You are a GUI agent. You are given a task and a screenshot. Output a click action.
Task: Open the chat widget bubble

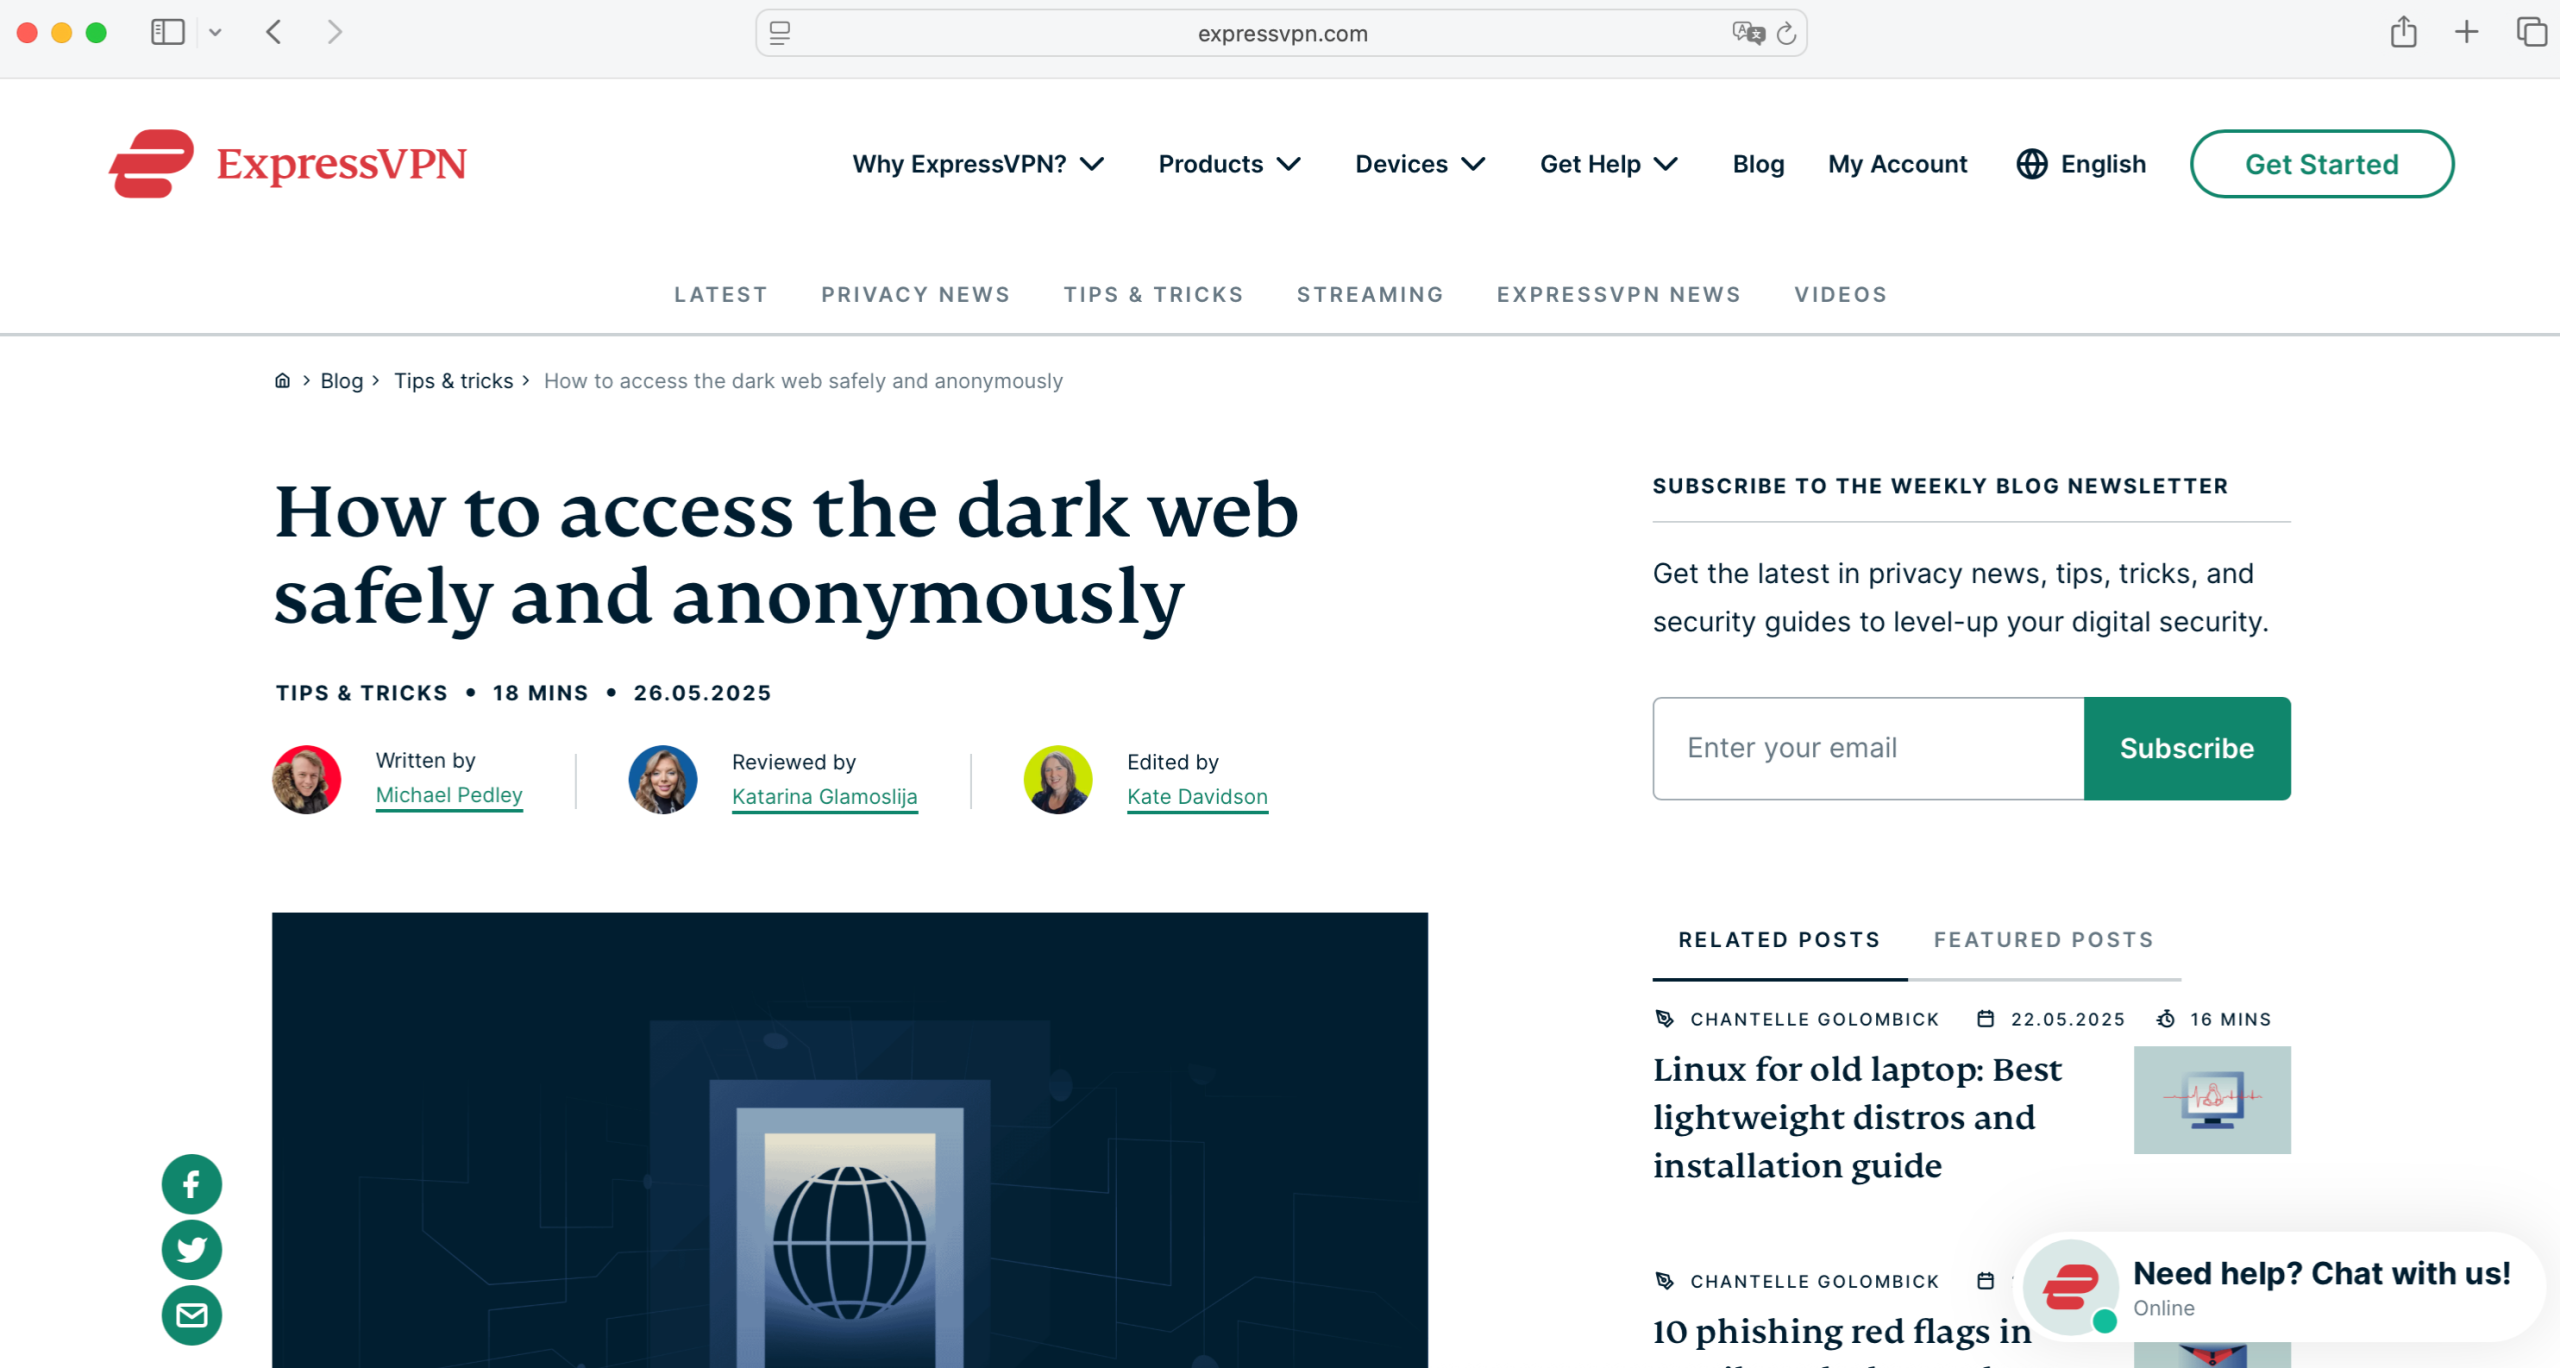pos(2280,1288)
